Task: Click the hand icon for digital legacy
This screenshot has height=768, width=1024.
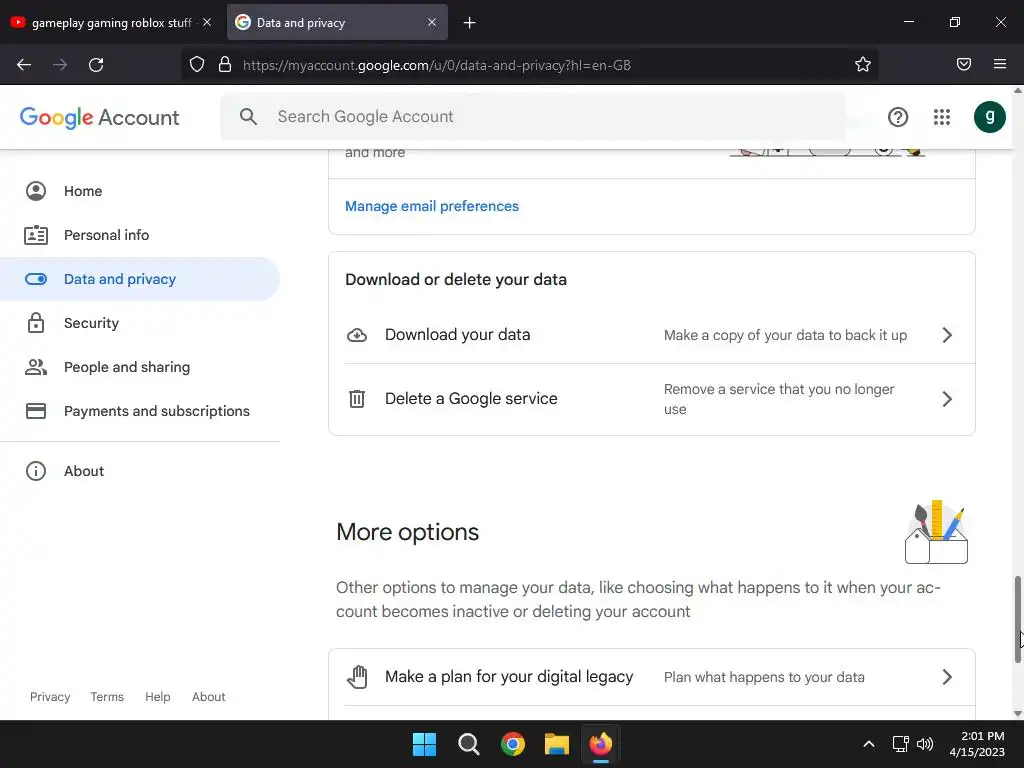Action: pos(357,677)
